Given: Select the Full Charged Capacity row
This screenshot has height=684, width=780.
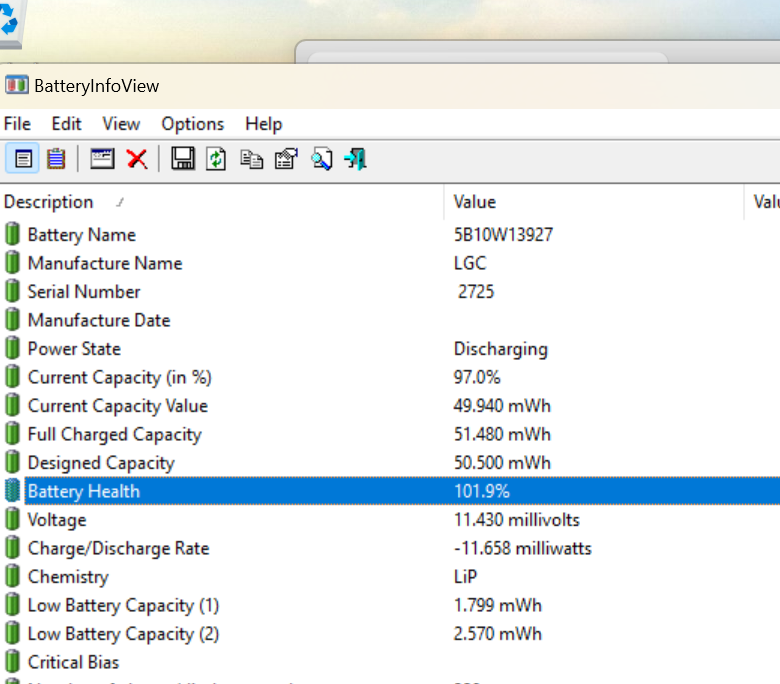Looking at the screenshot, I should (x=390, y=434).
